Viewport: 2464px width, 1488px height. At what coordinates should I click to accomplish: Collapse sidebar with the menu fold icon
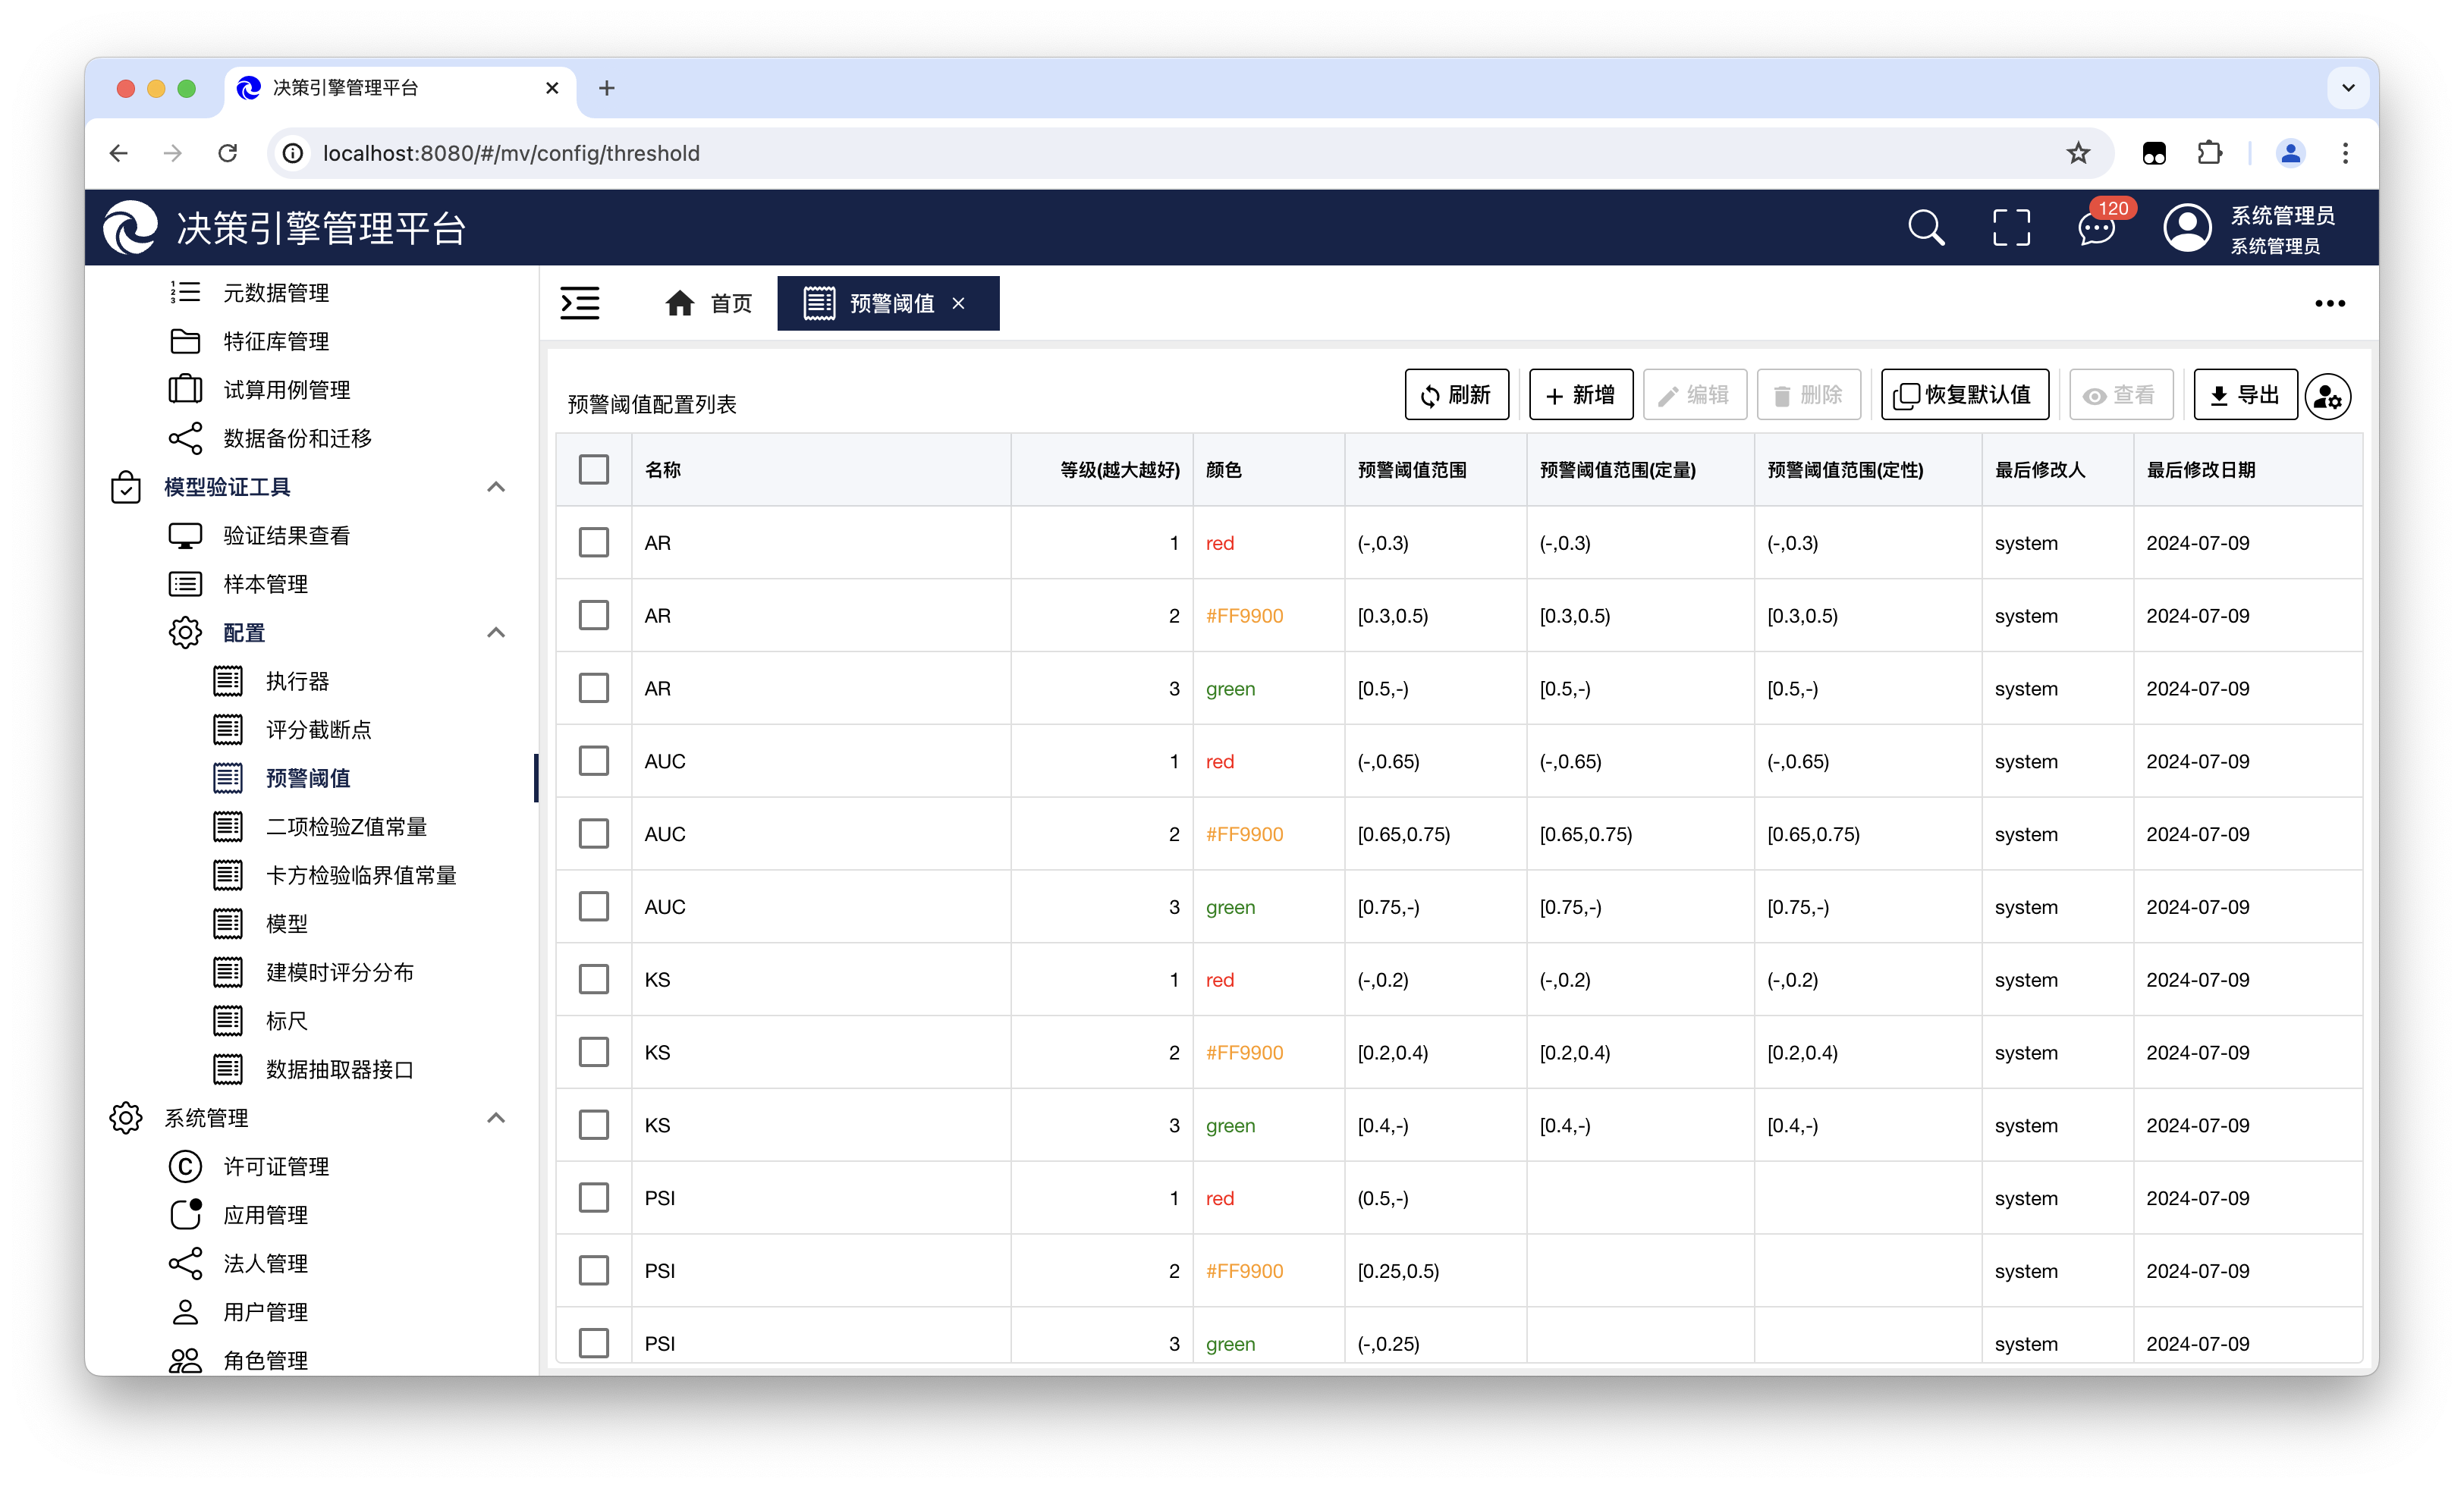pos(580,303)
